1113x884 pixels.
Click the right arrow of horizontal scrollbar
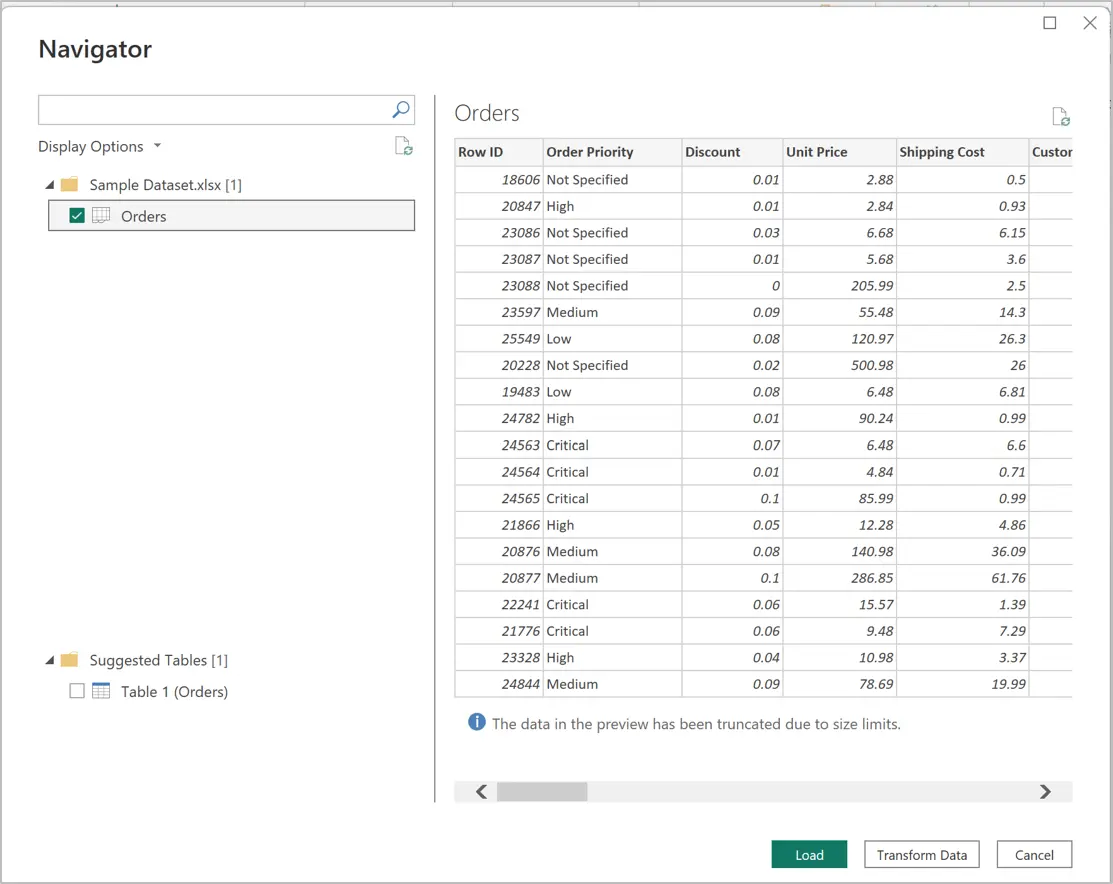(x=1045, y=792)
